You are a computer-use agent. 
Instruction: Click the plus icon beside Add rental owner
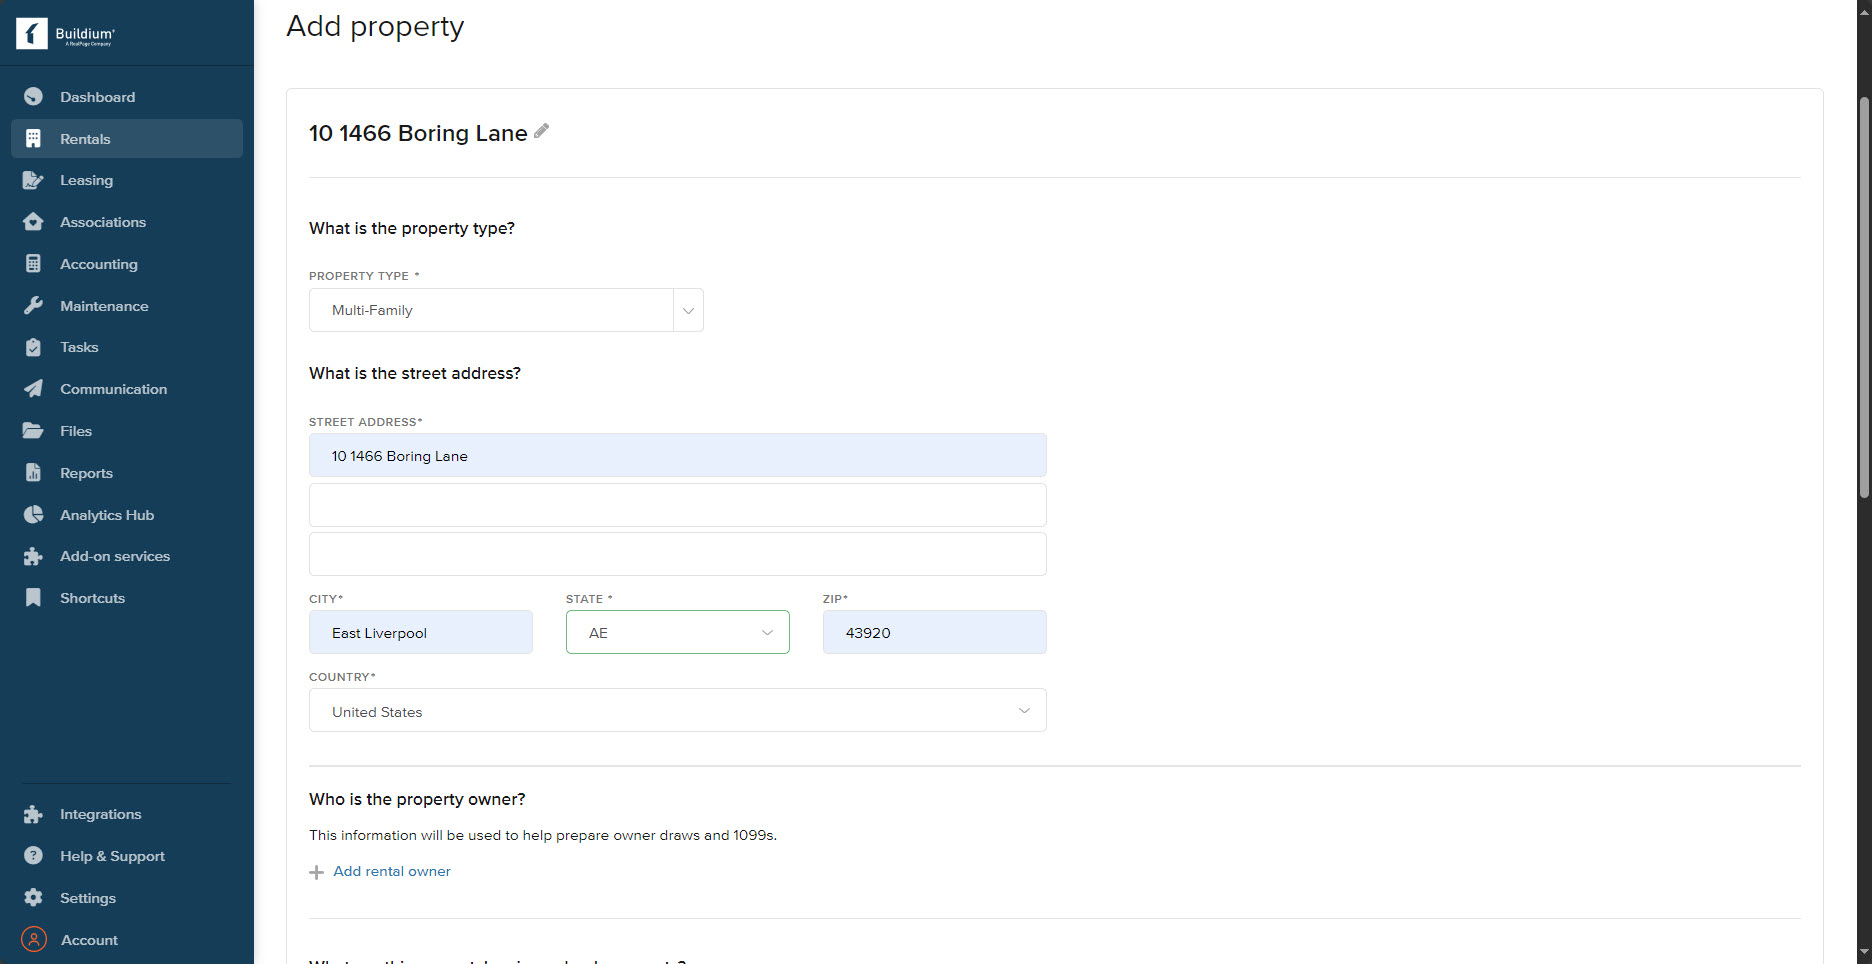316,872
